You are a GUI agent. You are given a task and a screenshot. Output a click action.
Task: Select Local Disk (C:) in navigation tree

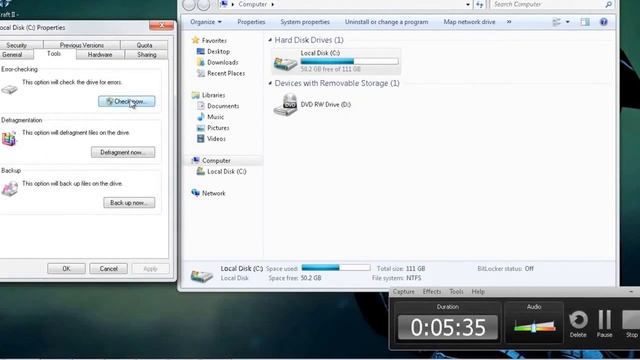227,172
